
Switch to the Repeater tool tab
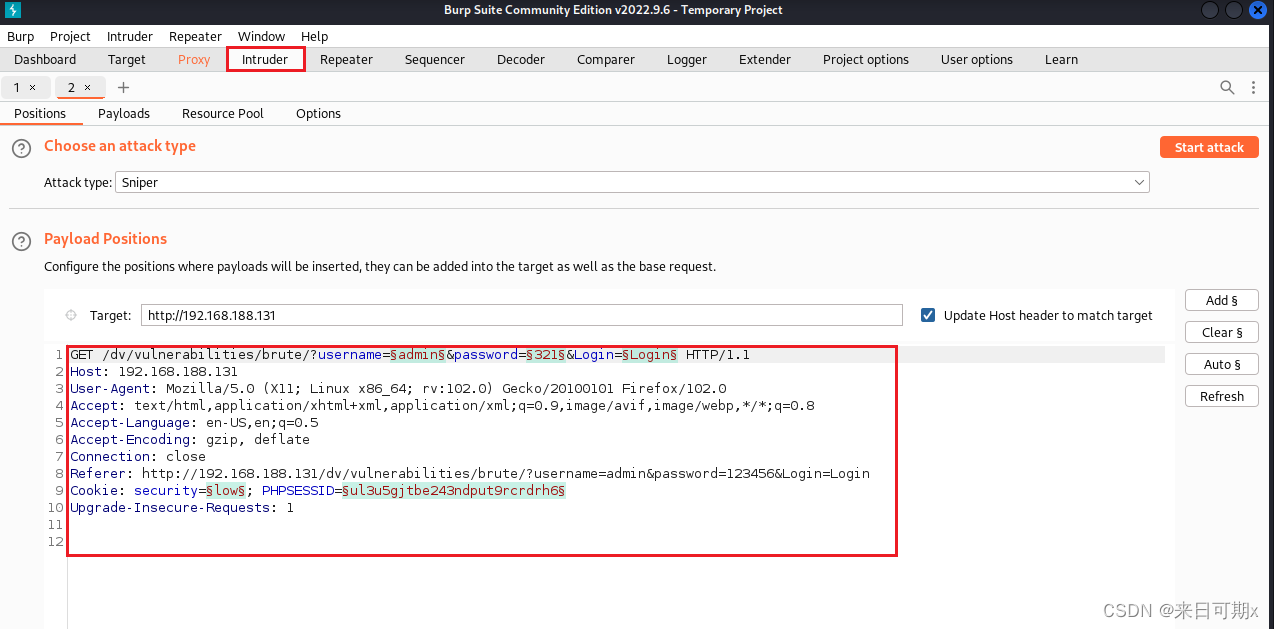click(346, 59)
